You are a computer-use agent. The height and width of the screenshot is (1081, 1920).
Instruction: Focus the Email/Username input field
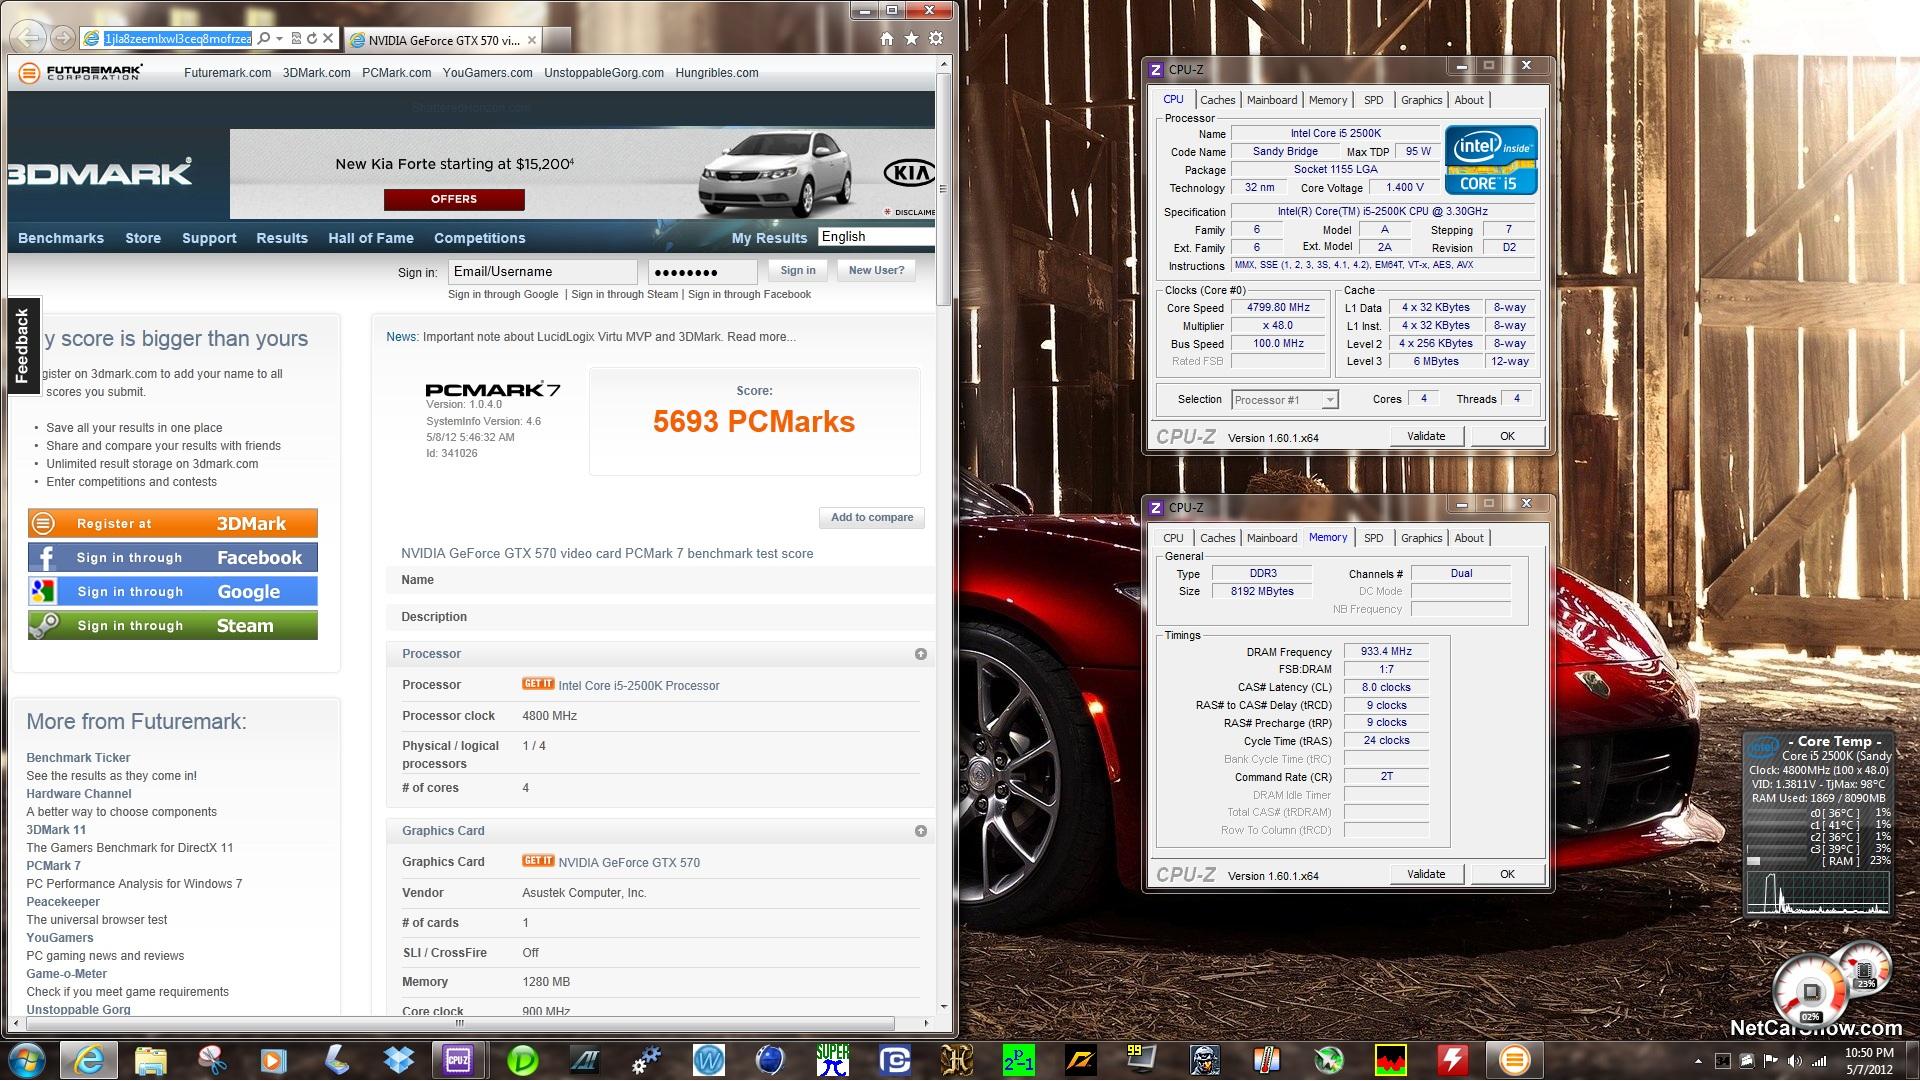[x=542, y=272]
